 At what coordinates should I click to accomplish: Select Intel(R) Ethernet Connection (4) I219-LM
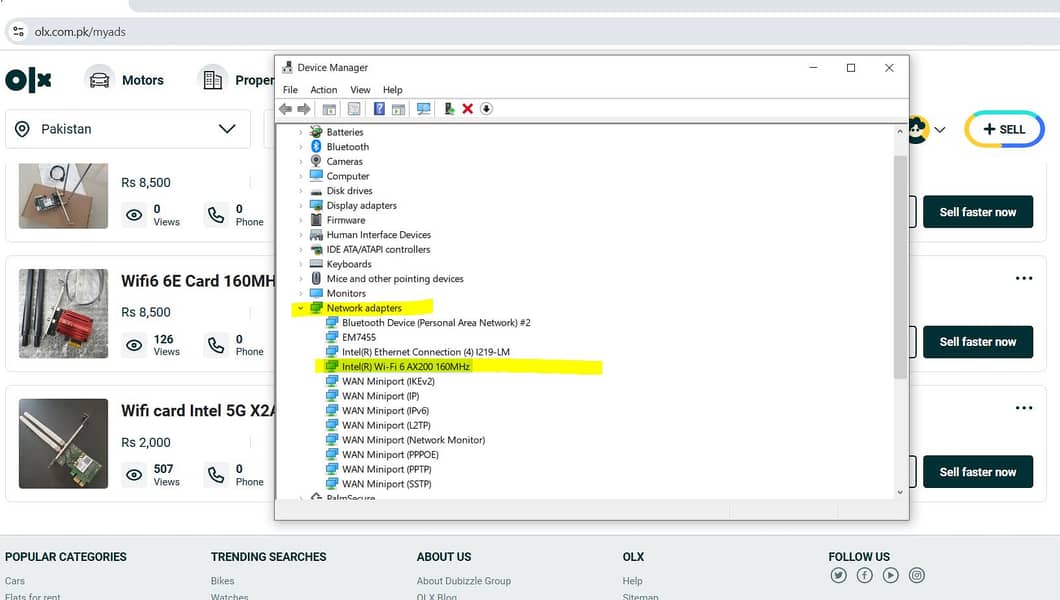426,352
